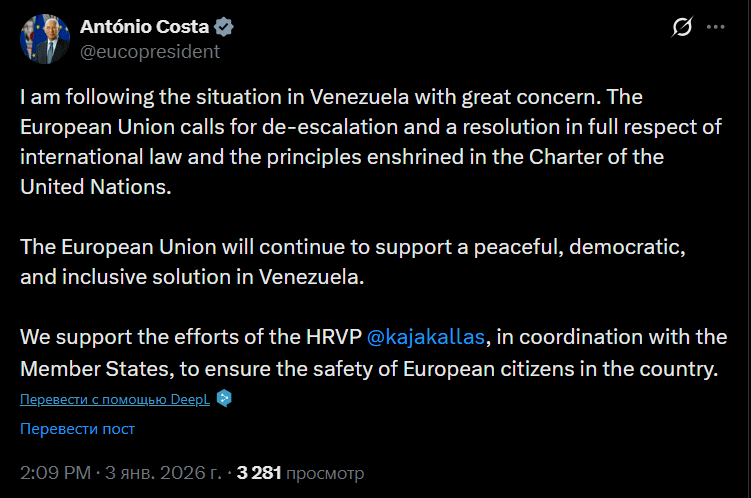Open the three-dot More options menu
Image resolution: width=751 pixels, height=498 pixels.
pos(716,28)
